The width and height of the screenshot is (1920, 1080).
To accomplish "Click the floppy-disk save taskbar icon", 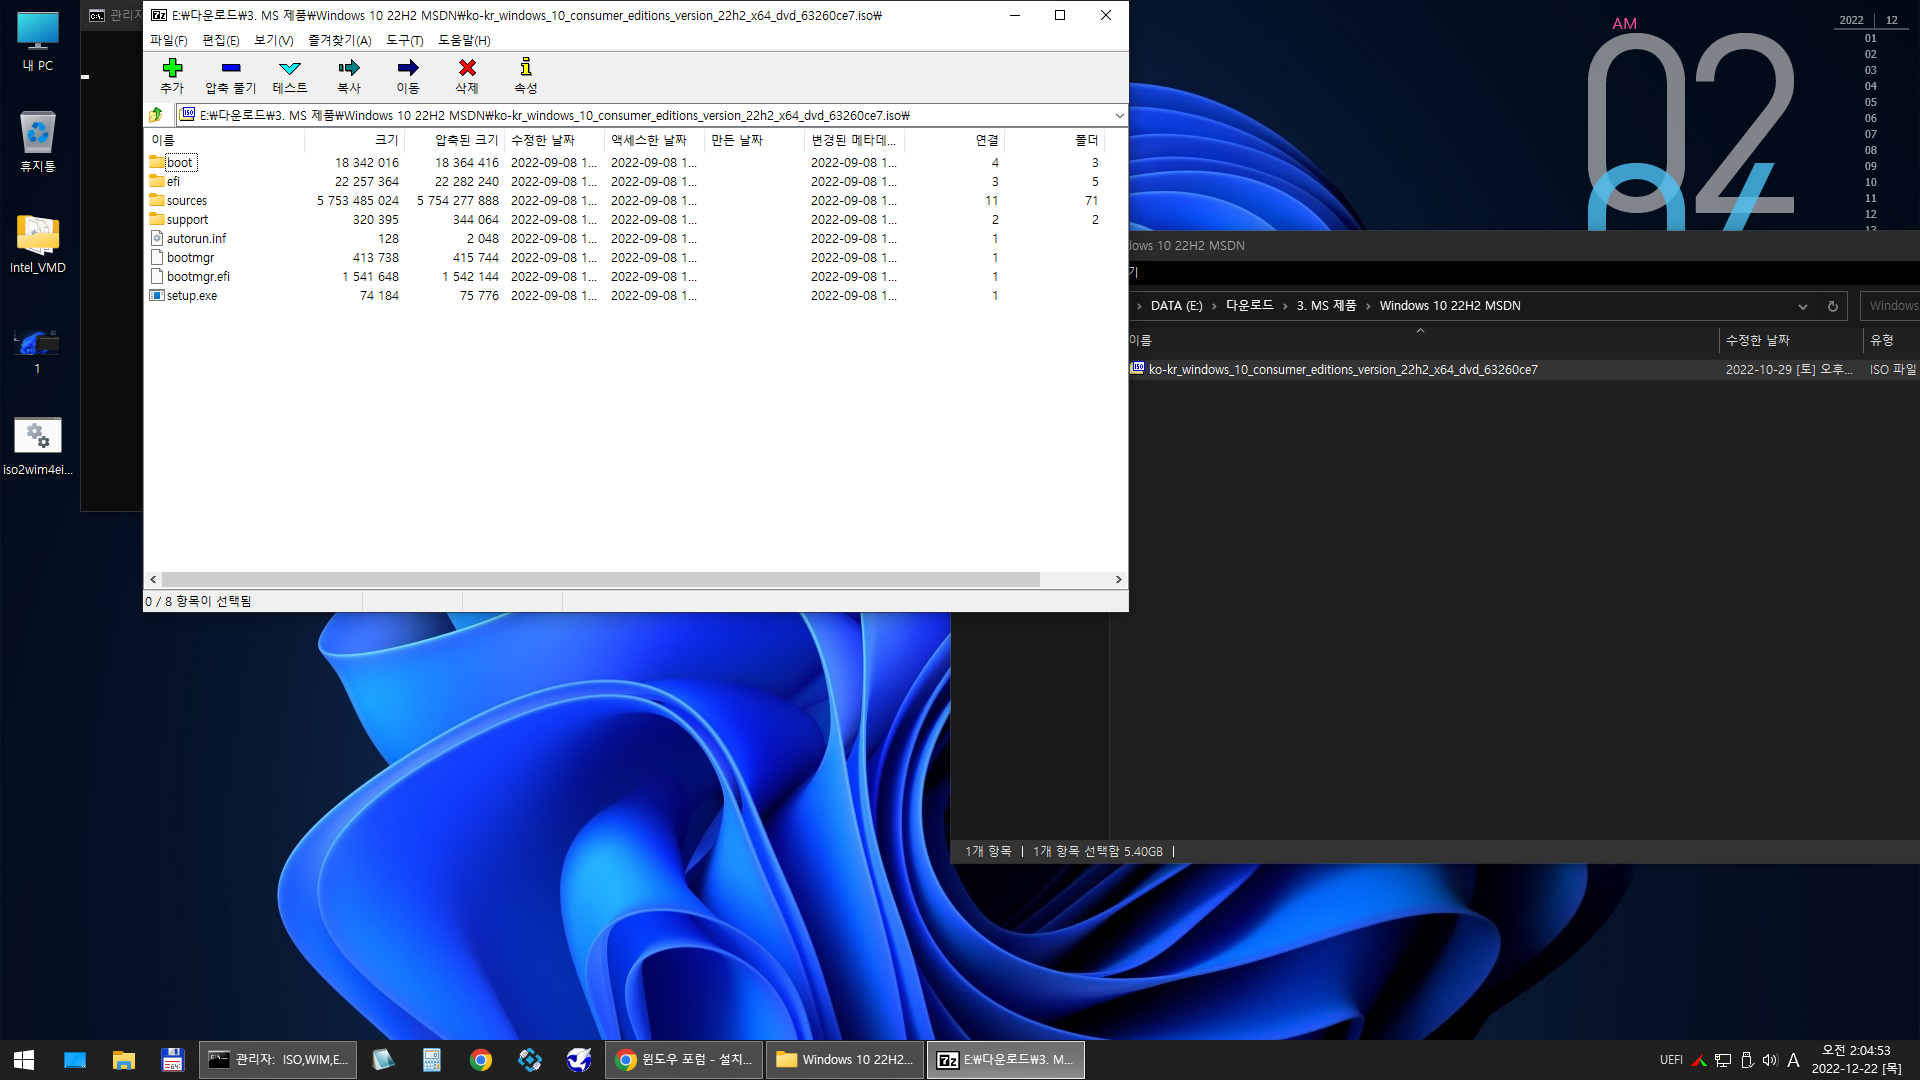I will (x=172, y=1060).
